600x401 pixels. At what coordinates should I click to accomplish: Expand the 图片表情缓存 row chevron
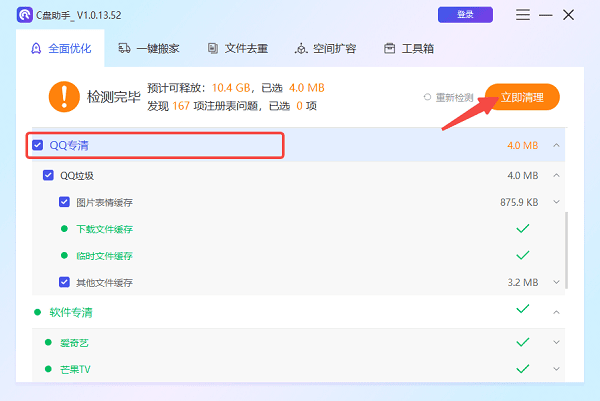(556, 203)
